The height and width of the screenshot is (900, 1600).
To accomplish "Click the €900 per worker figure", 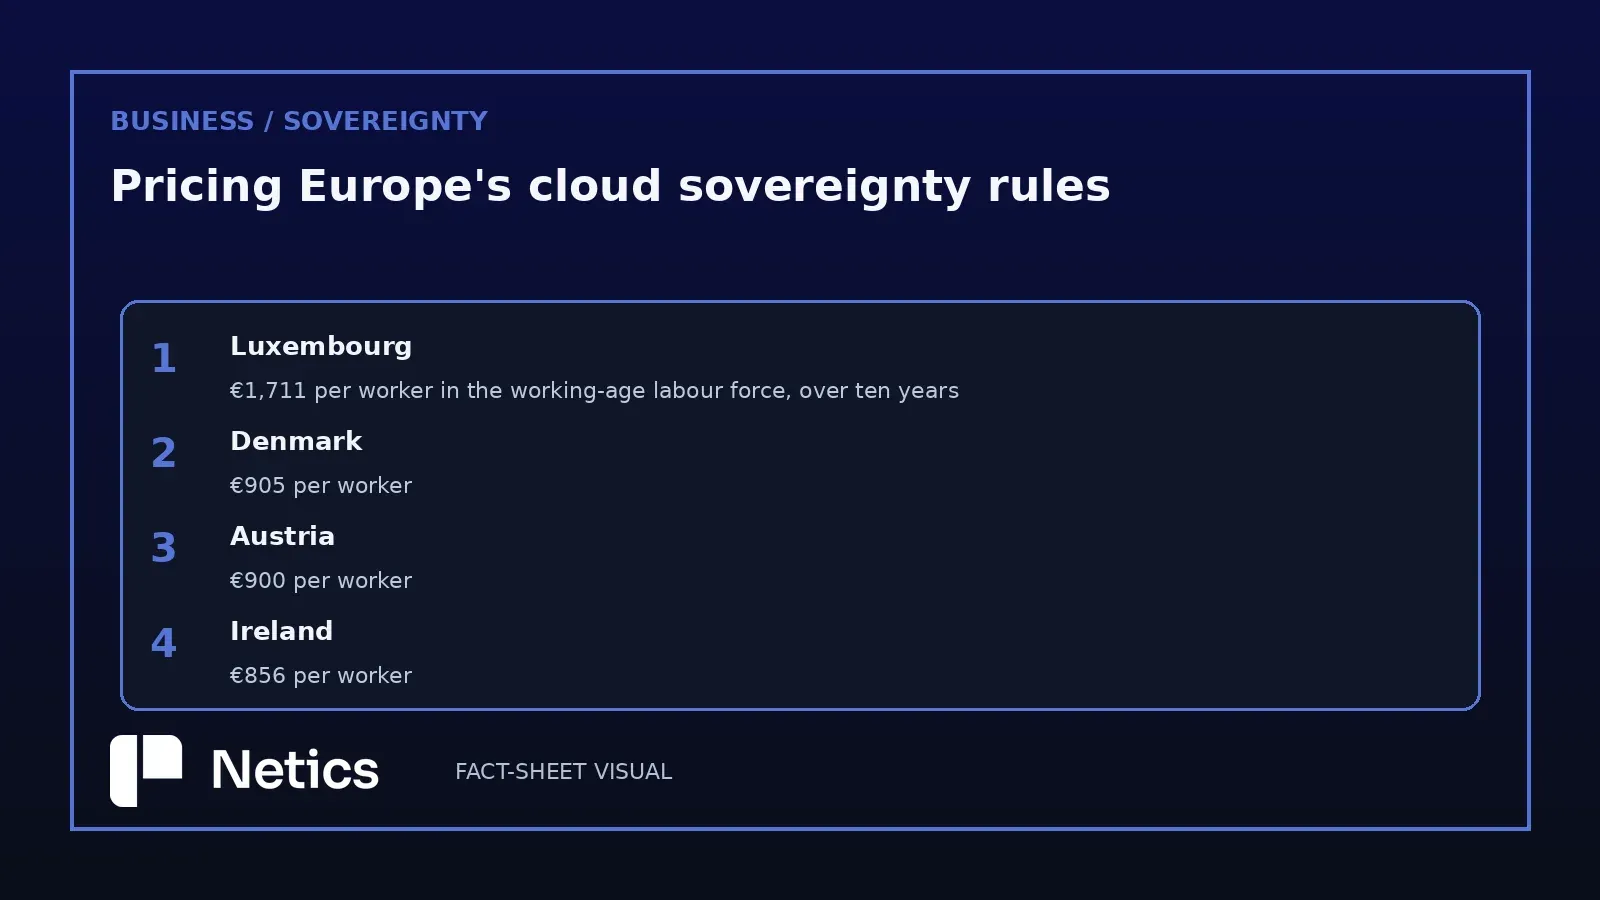I will pos(321,581).
